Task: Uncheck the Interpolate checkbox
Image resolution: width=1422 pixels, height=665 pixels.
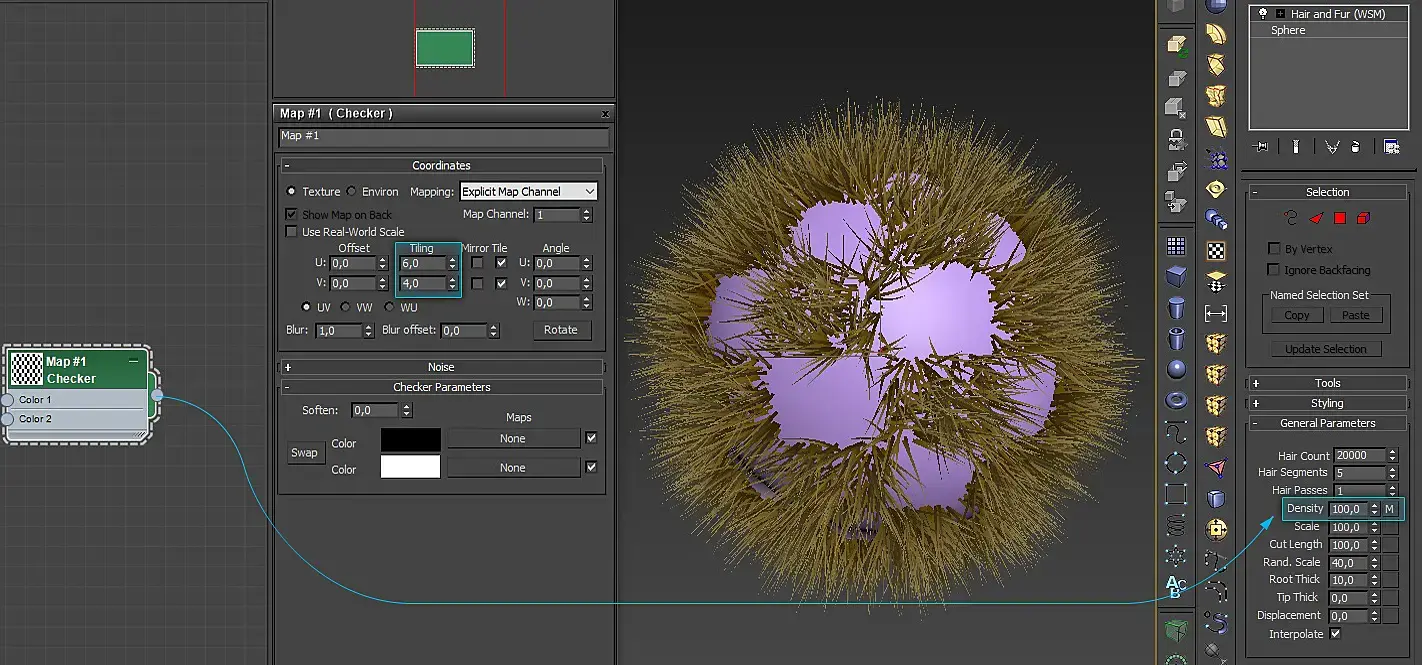Action: 1335,634
